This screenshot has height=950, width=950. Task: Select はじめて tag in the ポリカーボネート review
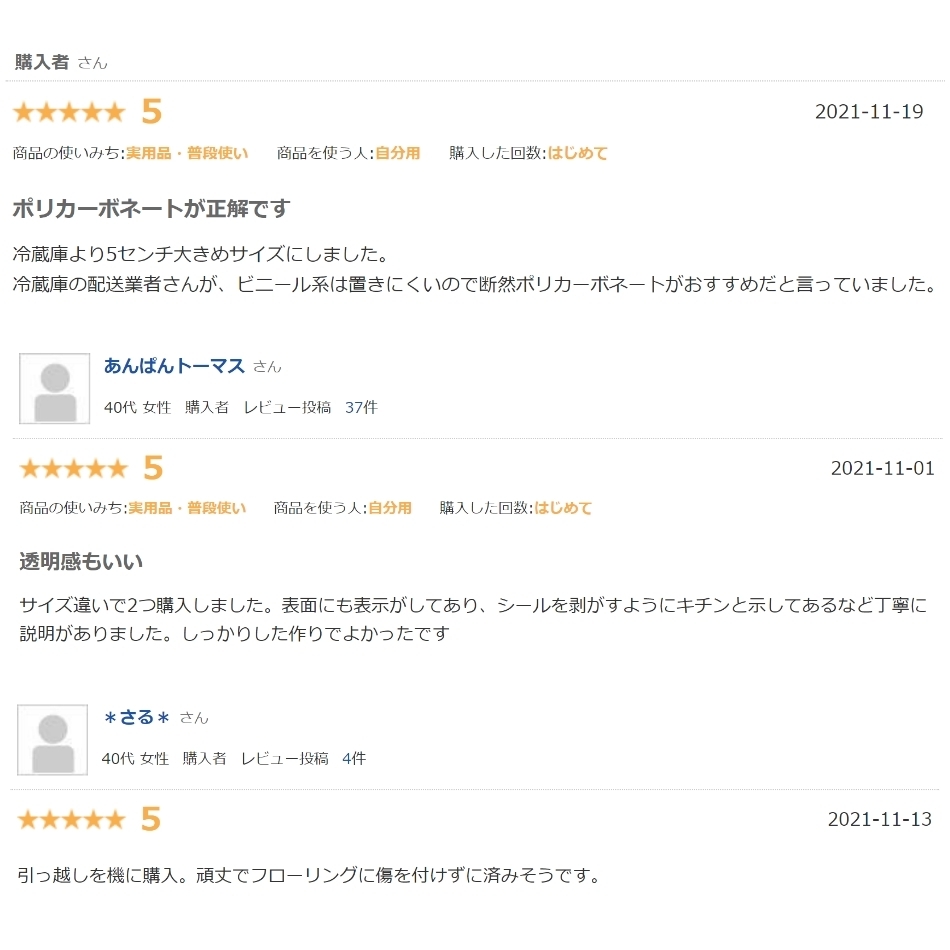pos(577,153)
